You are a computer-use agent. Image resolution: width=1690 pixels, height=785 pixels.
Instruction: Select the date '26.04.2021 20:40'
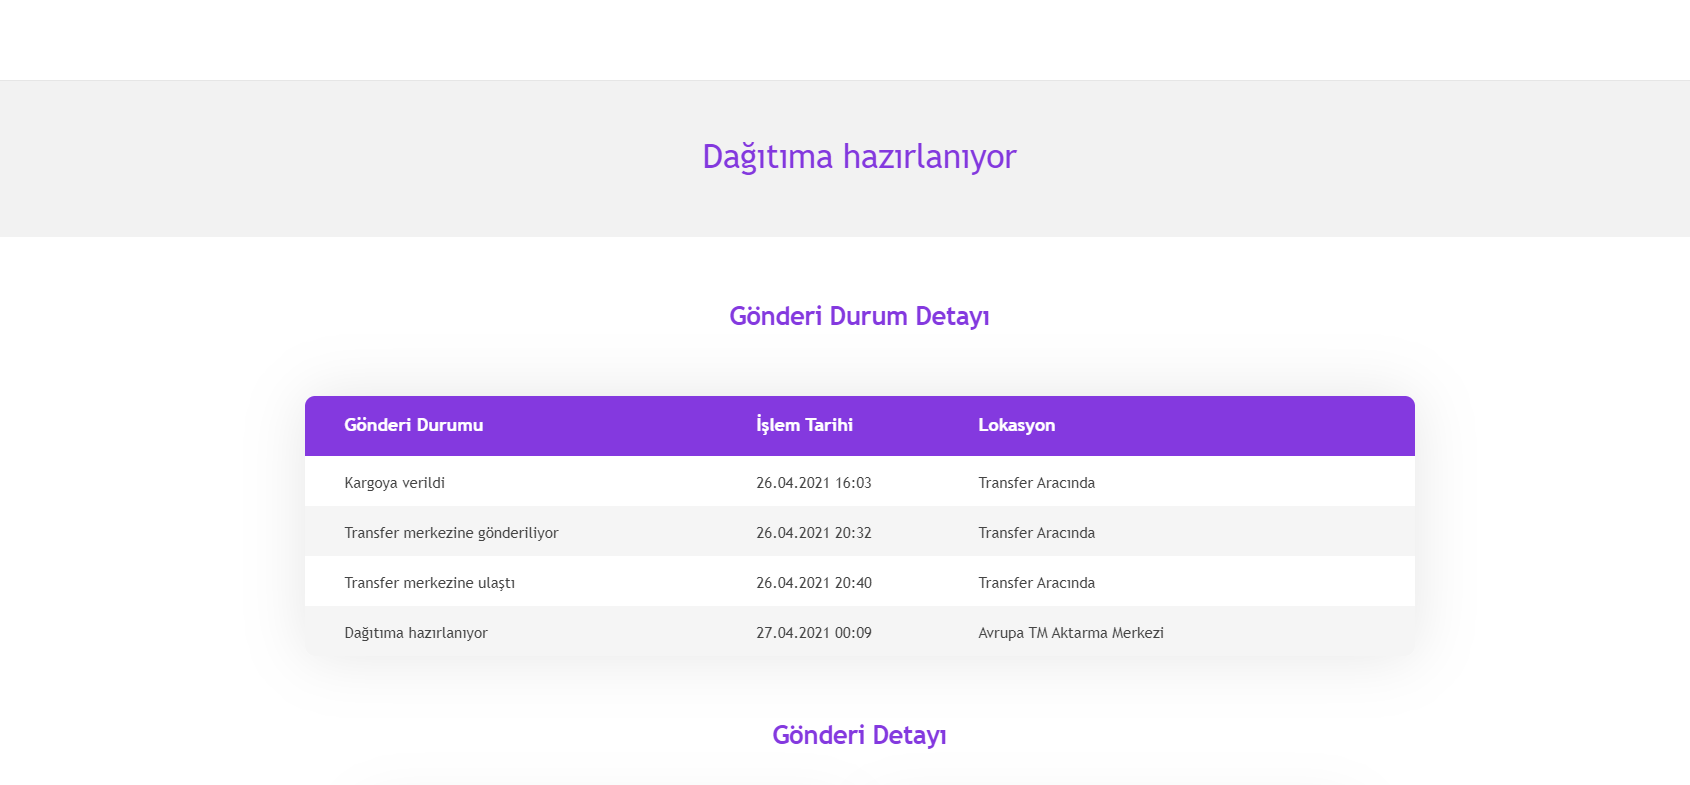point(814,583)
